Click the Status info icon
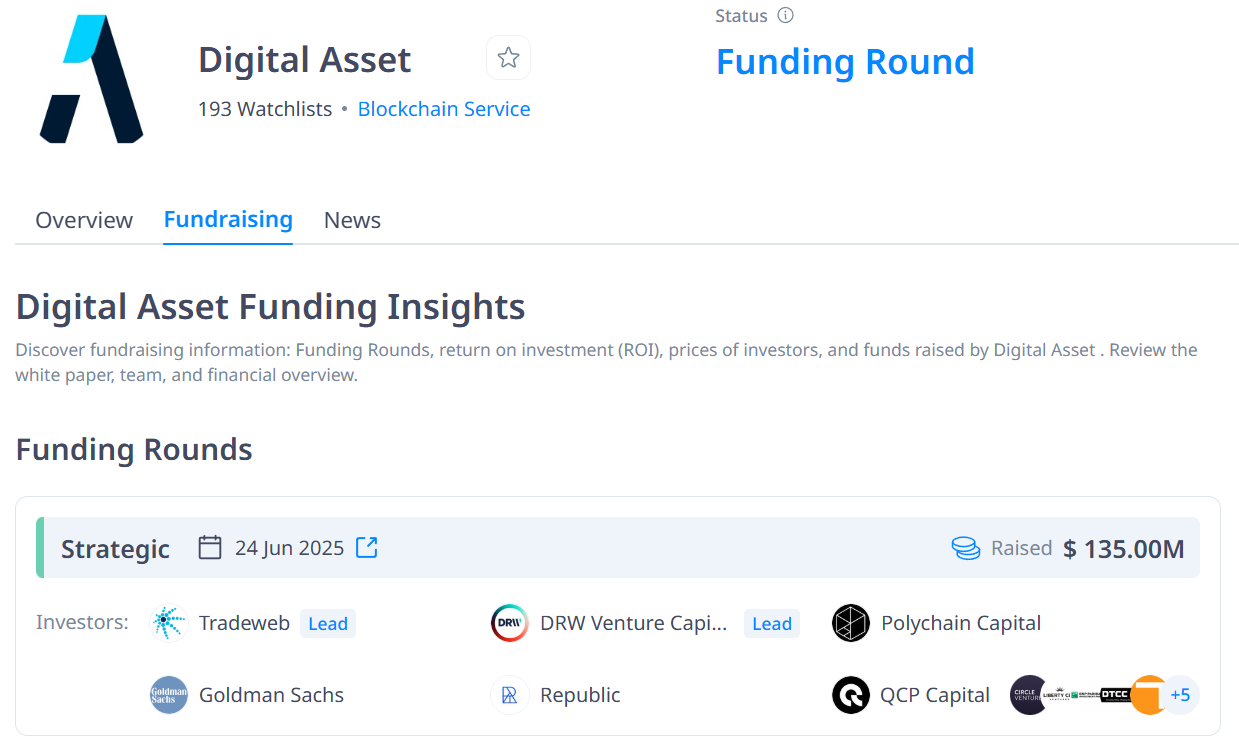The height and width of the screenshot is (744, 1239). point(785,16)
